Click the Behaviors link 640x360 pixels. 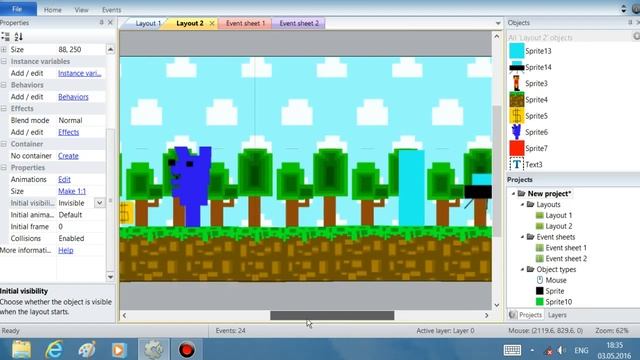click(x=73, y=97)
